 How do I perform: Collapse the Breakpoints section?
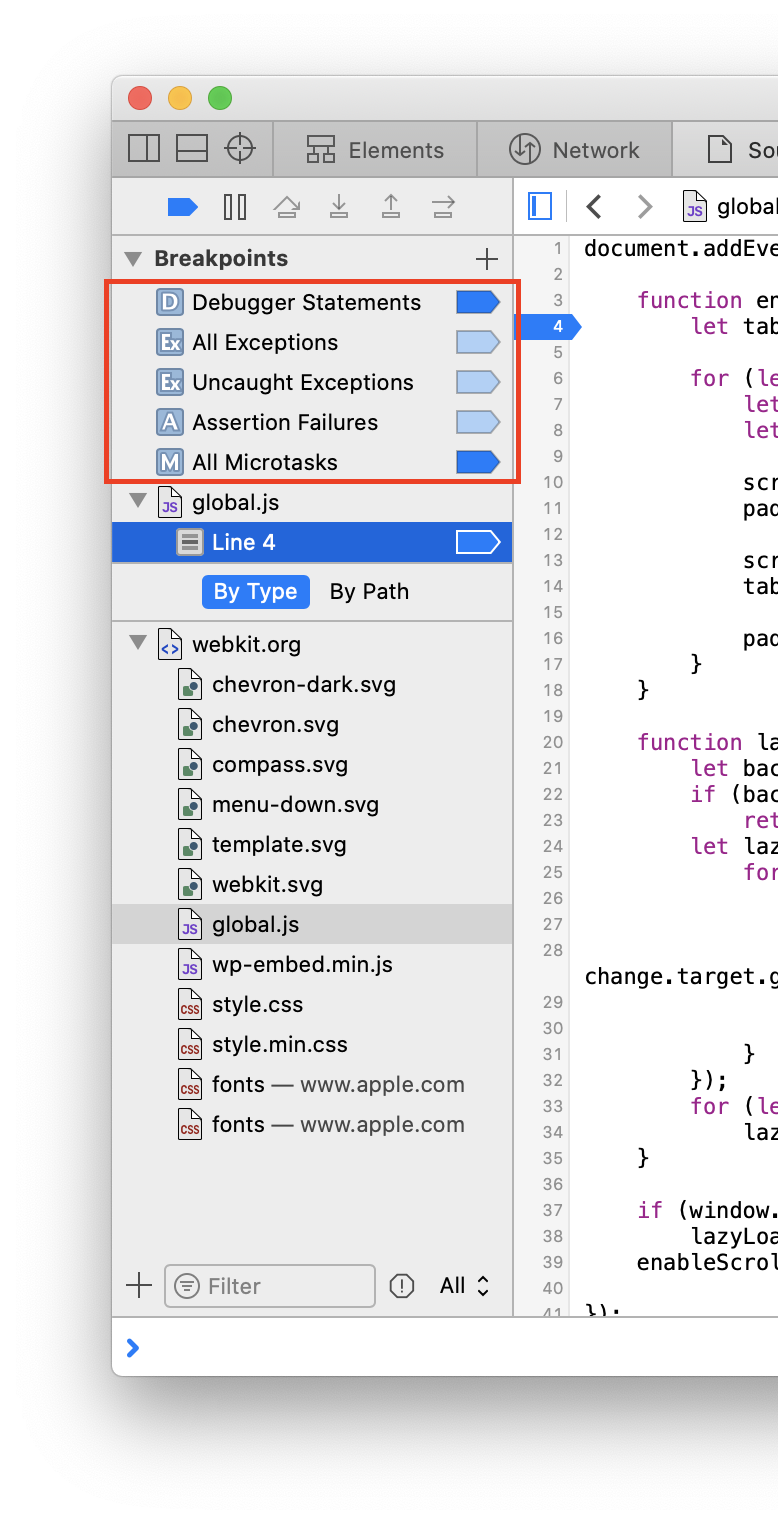pos(132,259)
